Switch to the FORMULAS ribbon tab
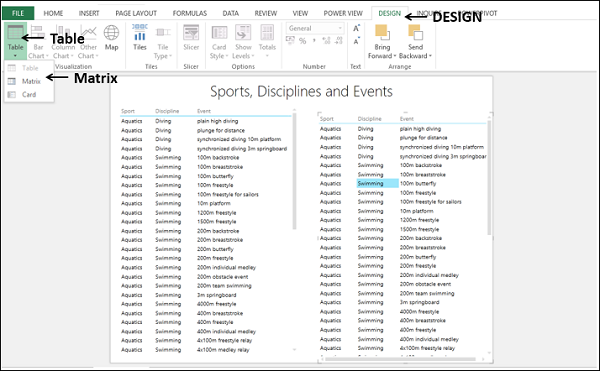 (189, 13)
